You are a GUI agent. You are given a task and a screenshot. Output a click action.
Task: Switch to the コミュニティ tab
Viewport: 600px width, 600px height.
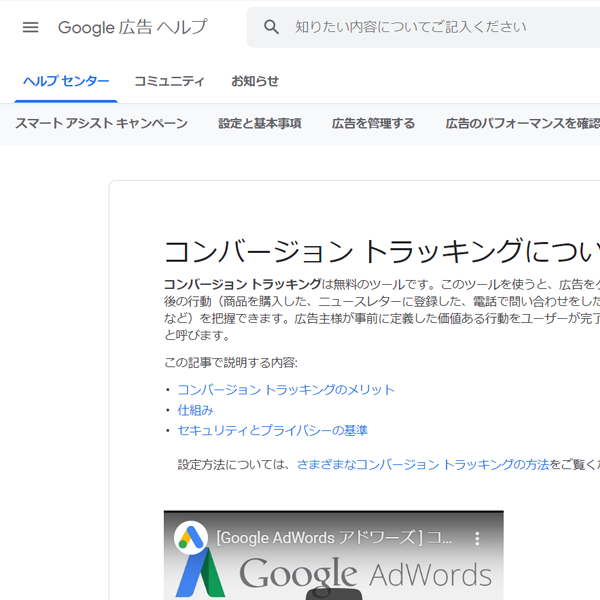point(169,81)
